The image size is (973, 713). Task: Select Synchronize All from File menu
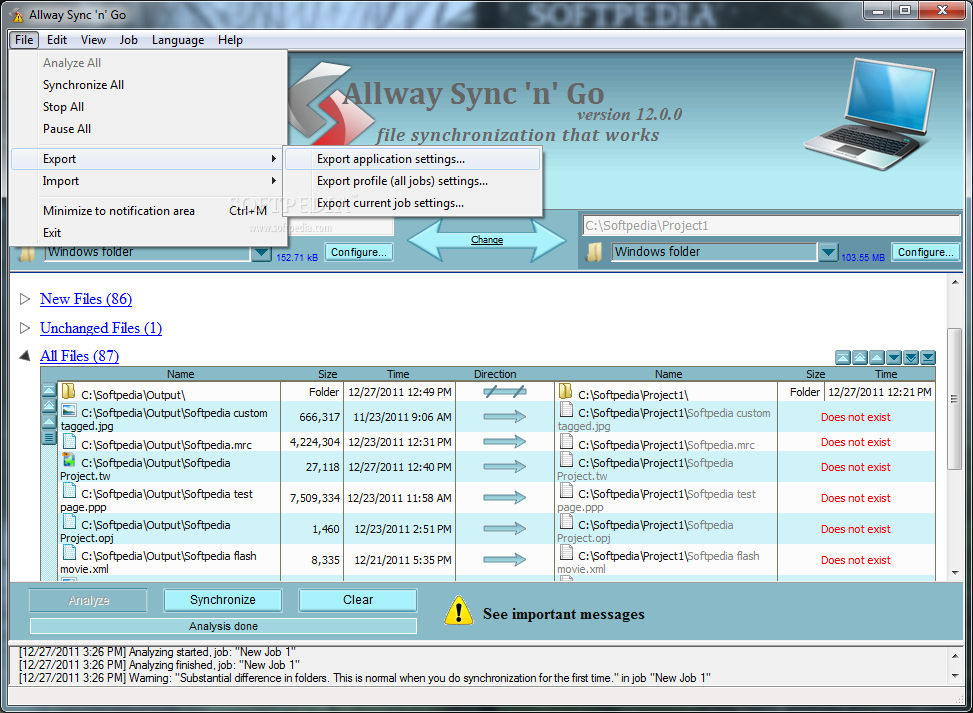(x=146, y=85)
